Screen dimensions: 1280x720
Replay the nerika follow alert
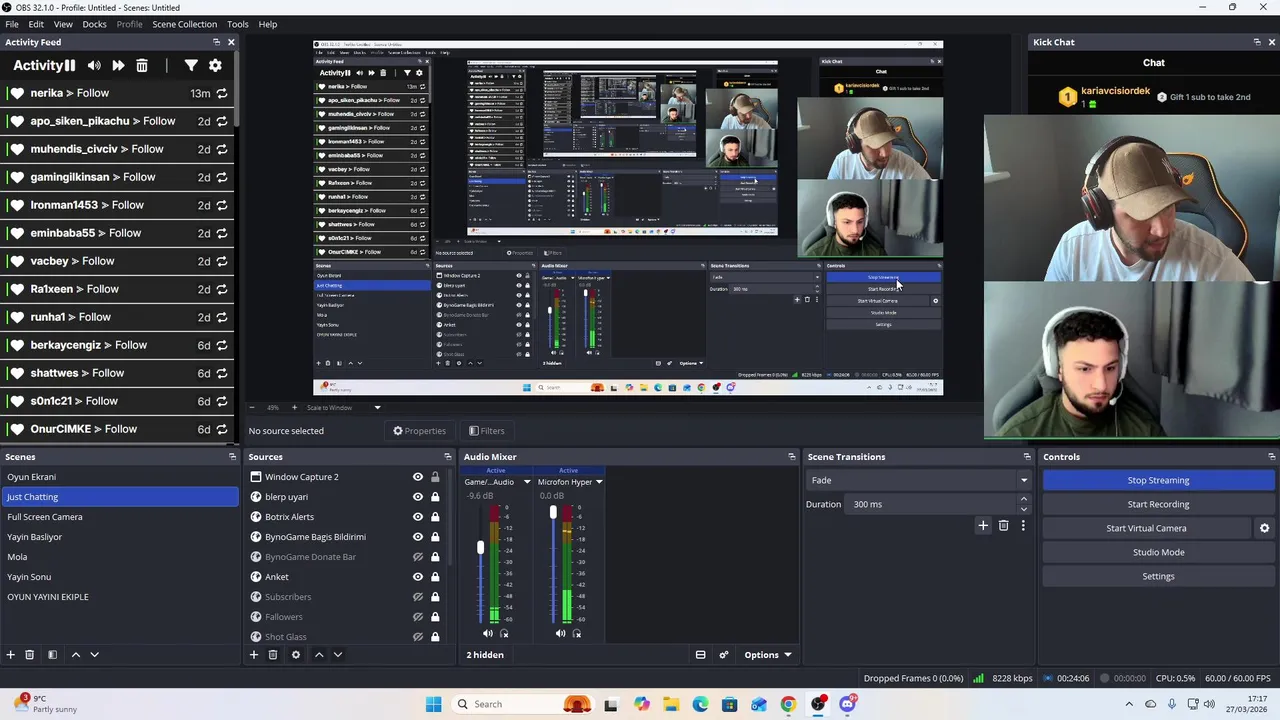[x=221, y=93]
